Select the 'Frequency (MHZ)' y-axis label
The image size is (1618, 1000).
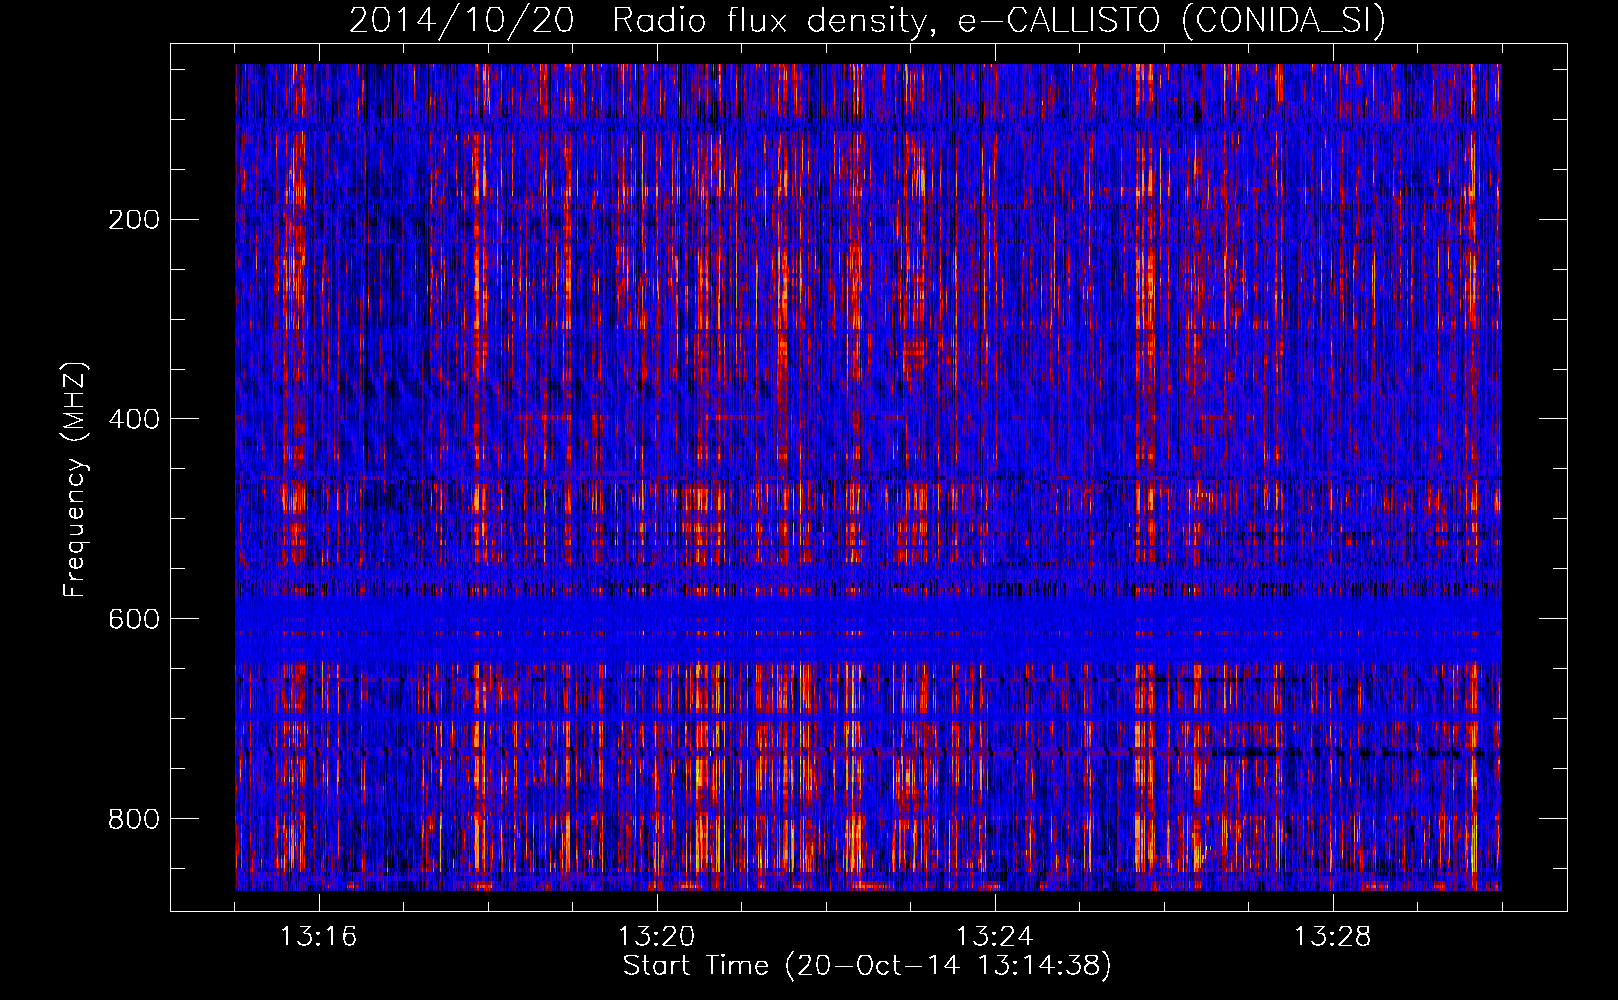[75, 479]
